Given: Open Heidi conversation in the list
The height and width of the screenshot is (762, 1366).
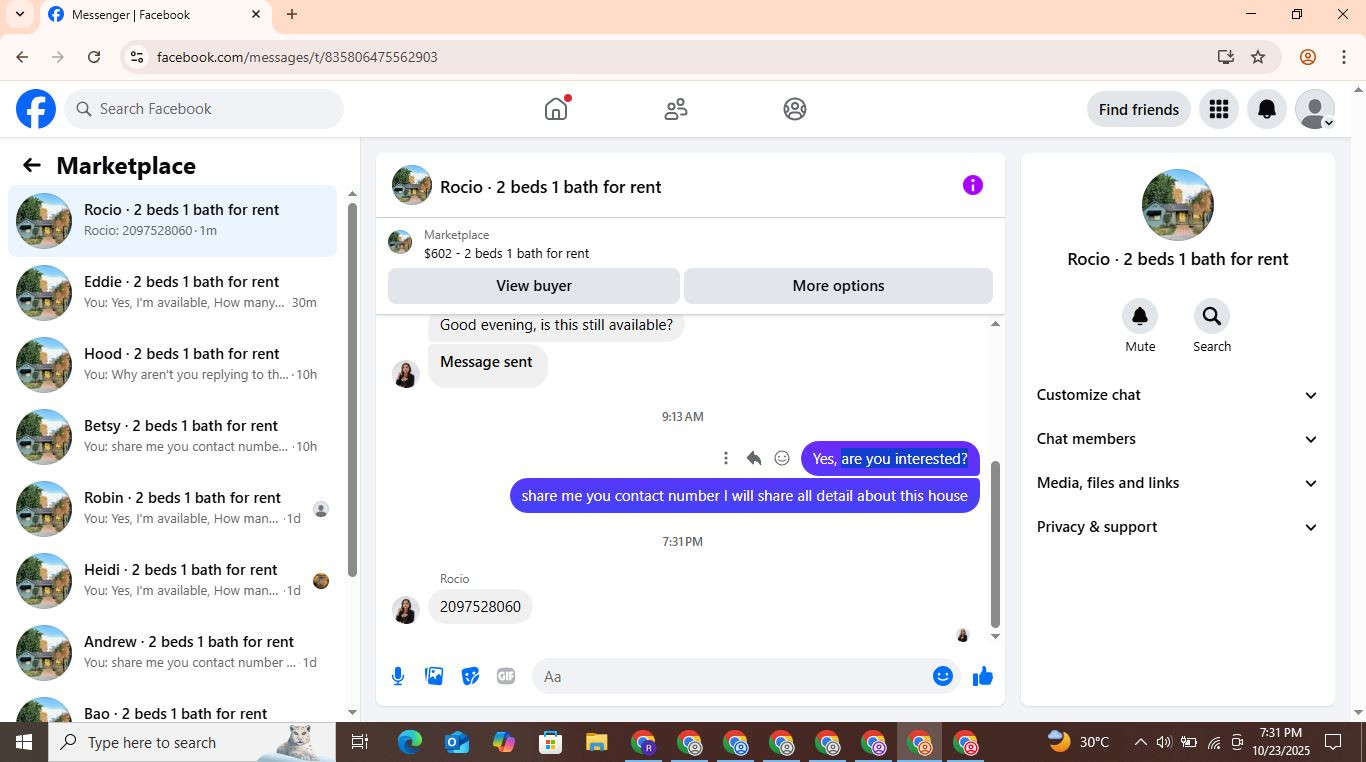Looking at the screenshot, I should [x=172, y=580].
